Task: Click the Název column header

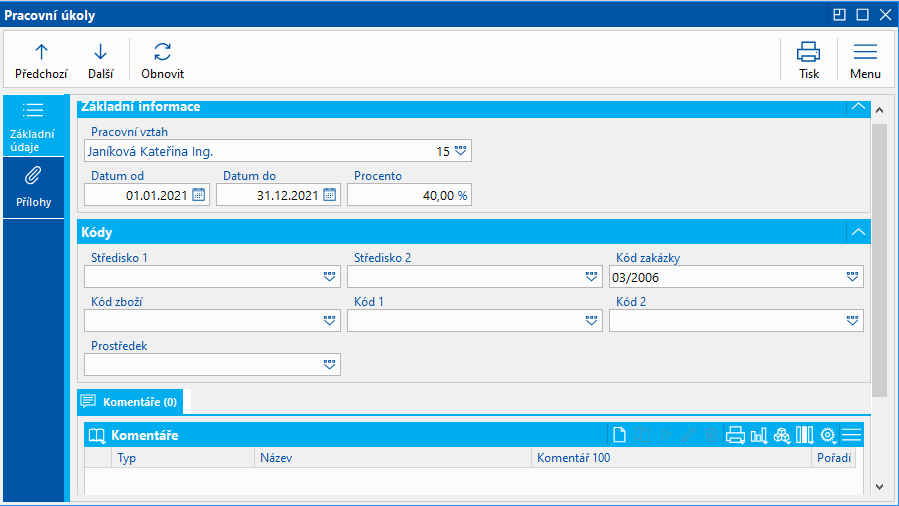Action: click(x=393, y=458)
